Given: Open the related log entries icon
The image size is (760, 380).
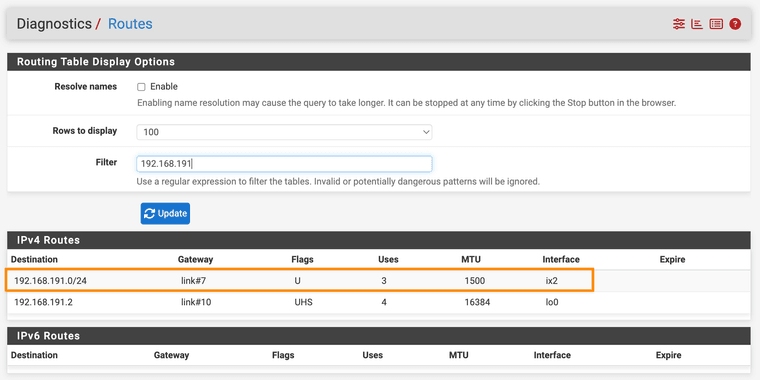Looking at the screenshot, I should pyautogui.click(x=716, y=24).
